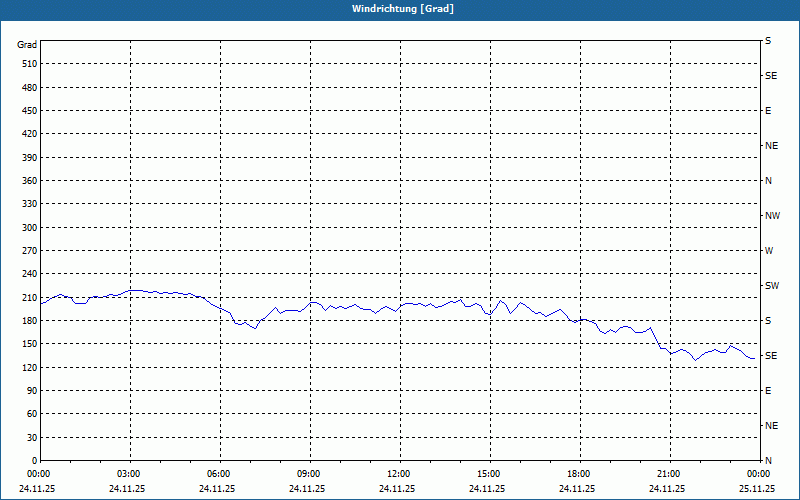
Task: Select the '18:00' time axis label
Action: [x=580, y=474]
